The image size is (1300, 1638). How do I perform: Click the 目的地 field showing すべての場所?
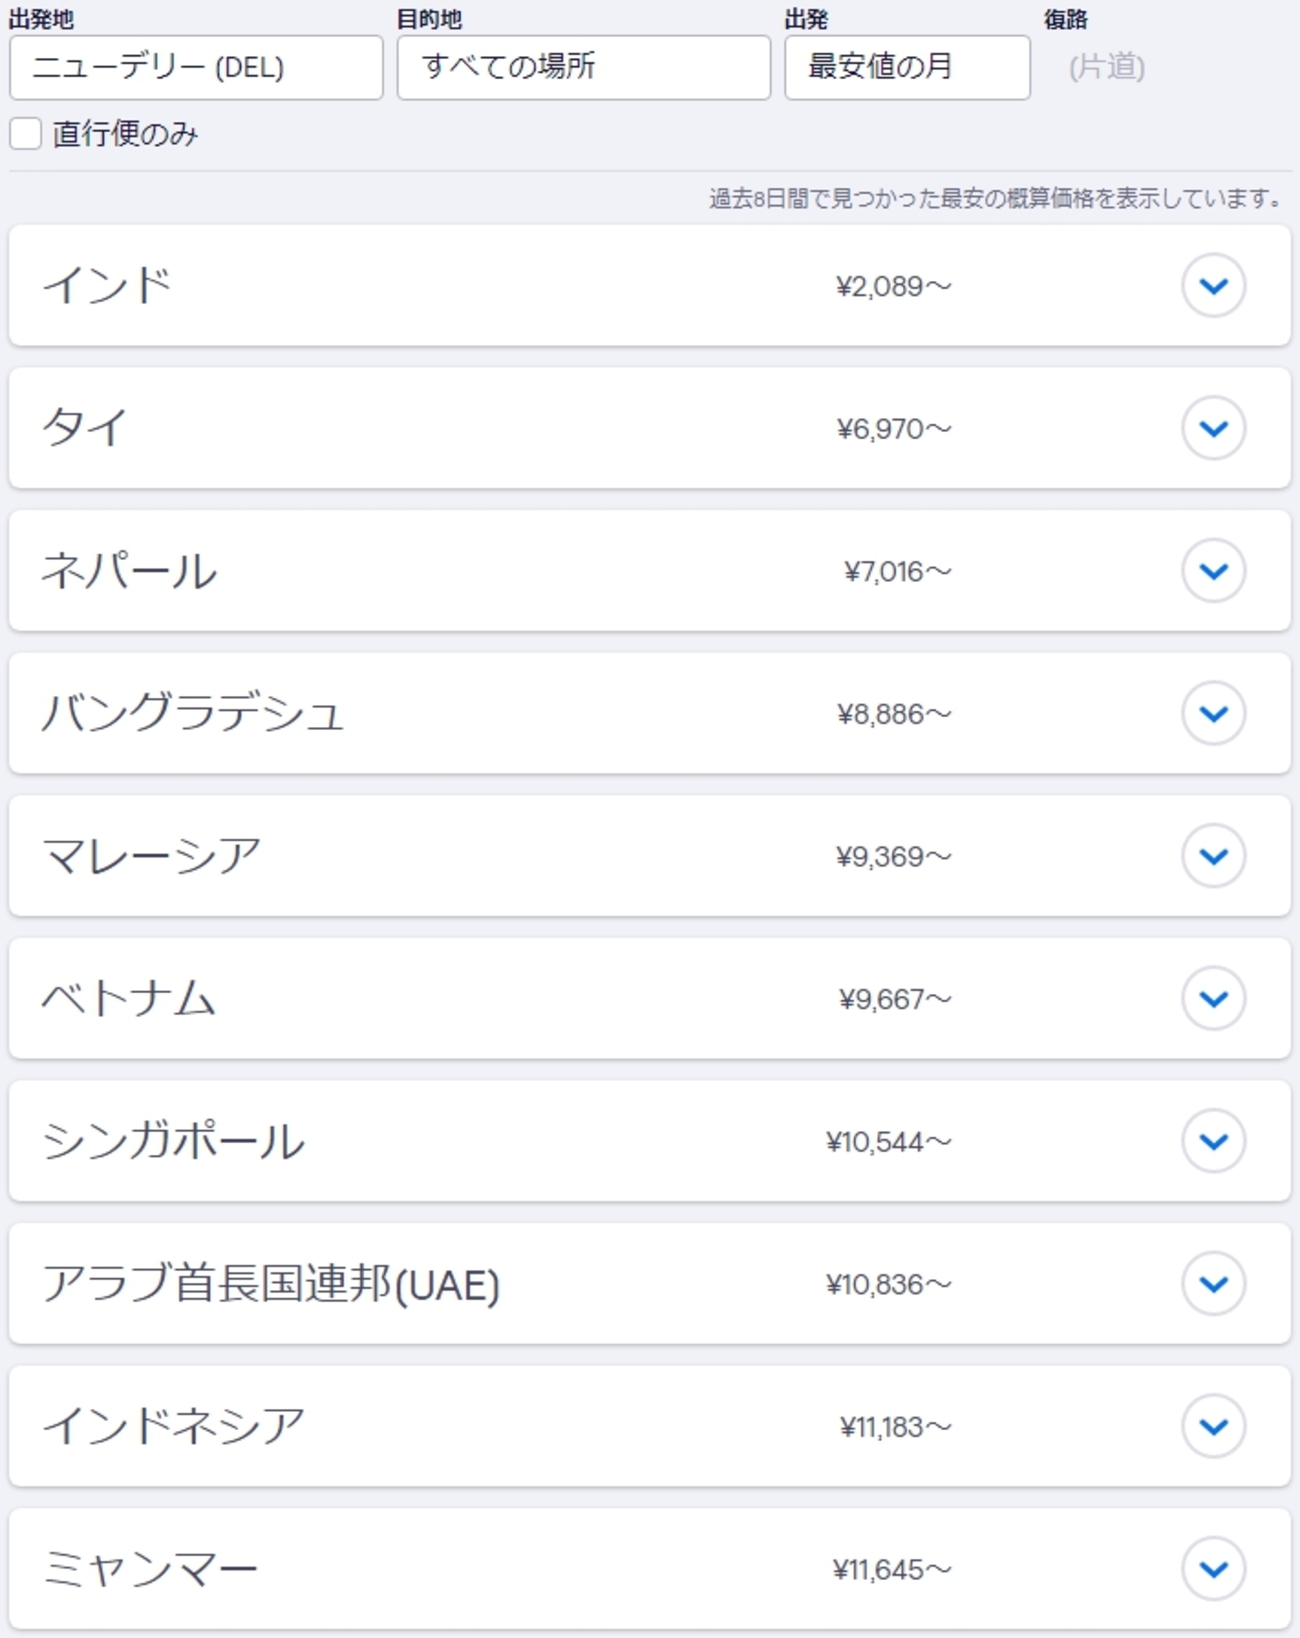tap(583, 67)
